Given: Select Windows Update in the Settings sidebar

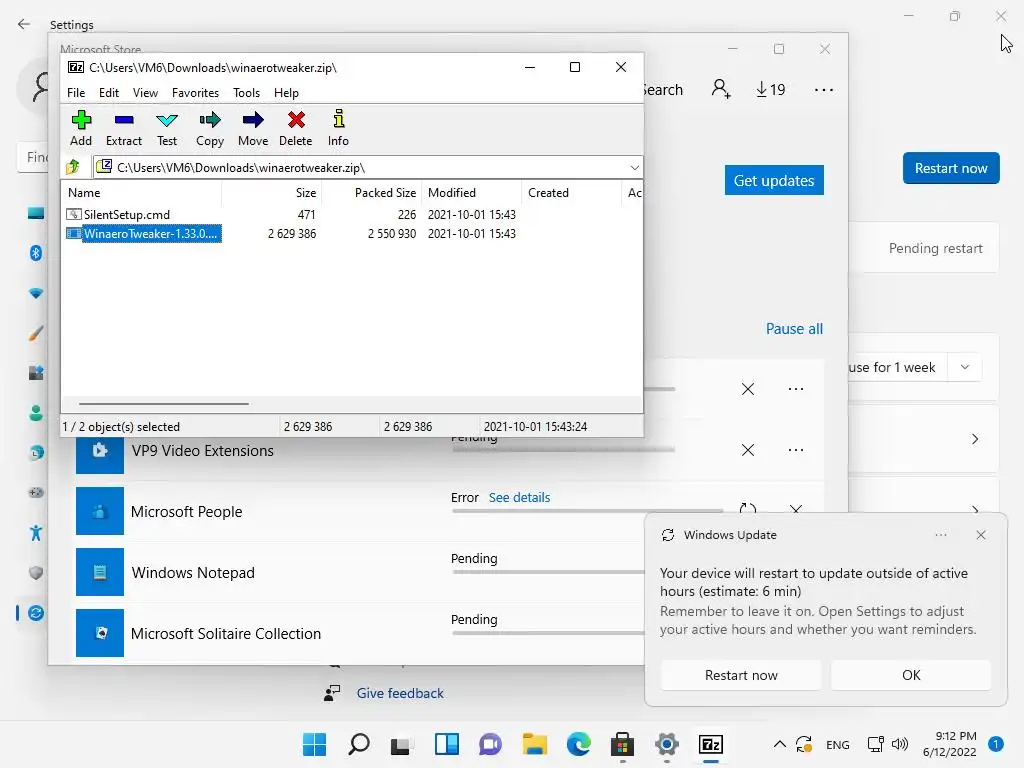Looking at the screenshot, I should [x=36, y=613].
